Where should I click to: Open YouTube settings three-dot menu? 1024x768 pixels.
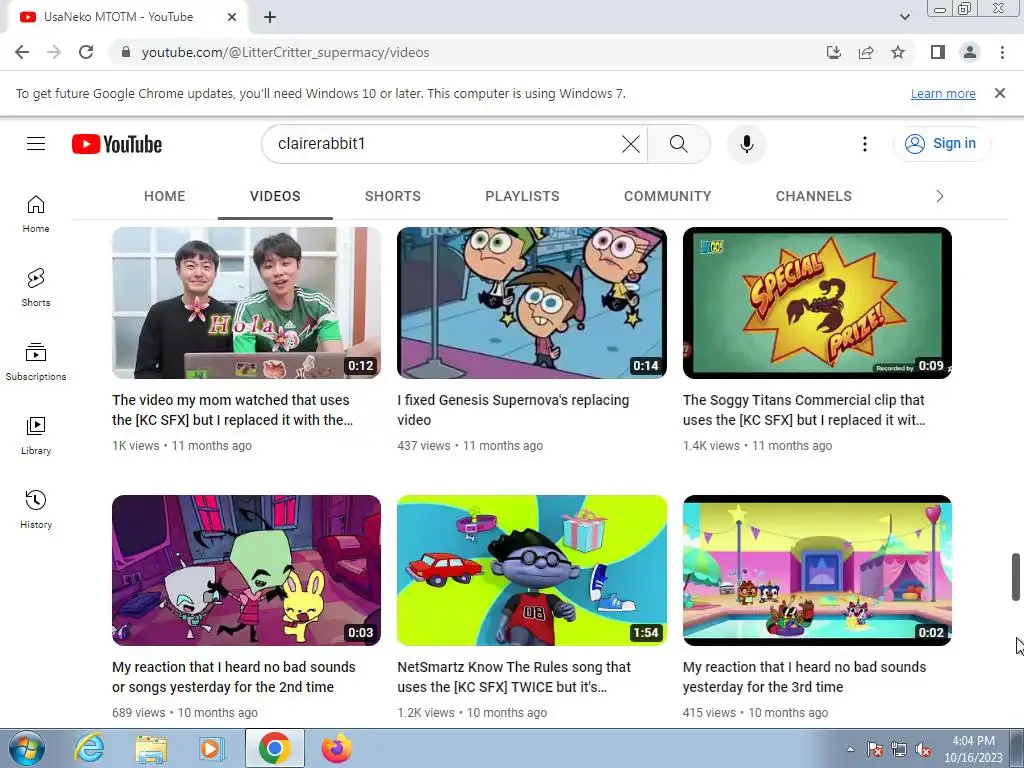pos(865,144)
